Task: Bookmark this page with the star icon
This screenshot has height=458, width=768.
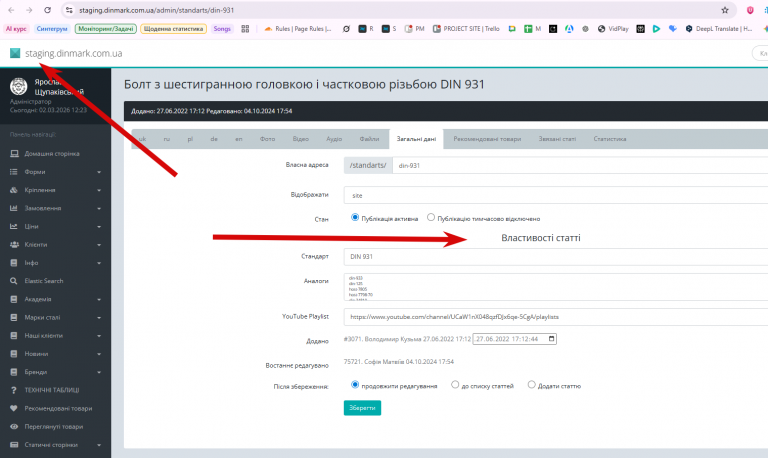Action: 725,10
